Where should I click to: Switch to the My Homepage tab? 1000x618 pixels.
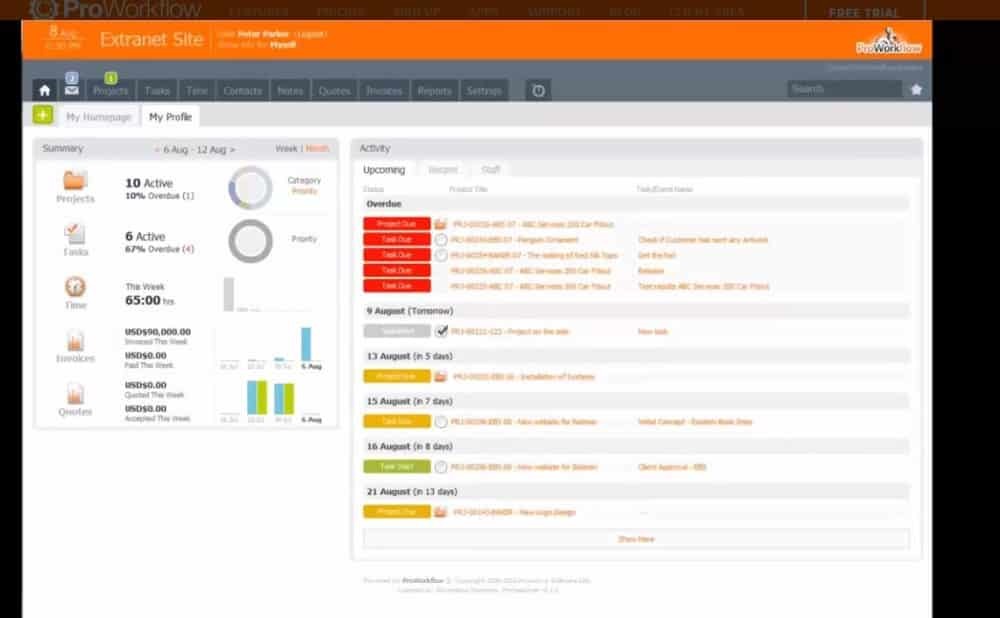[x=99, y=117]
